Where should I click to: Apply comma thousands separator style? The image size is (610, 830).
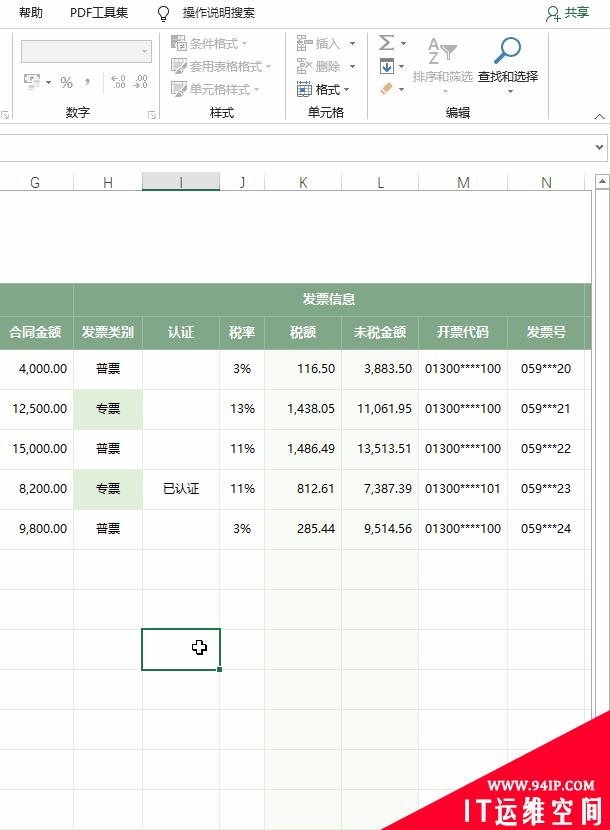coord(87,82)
